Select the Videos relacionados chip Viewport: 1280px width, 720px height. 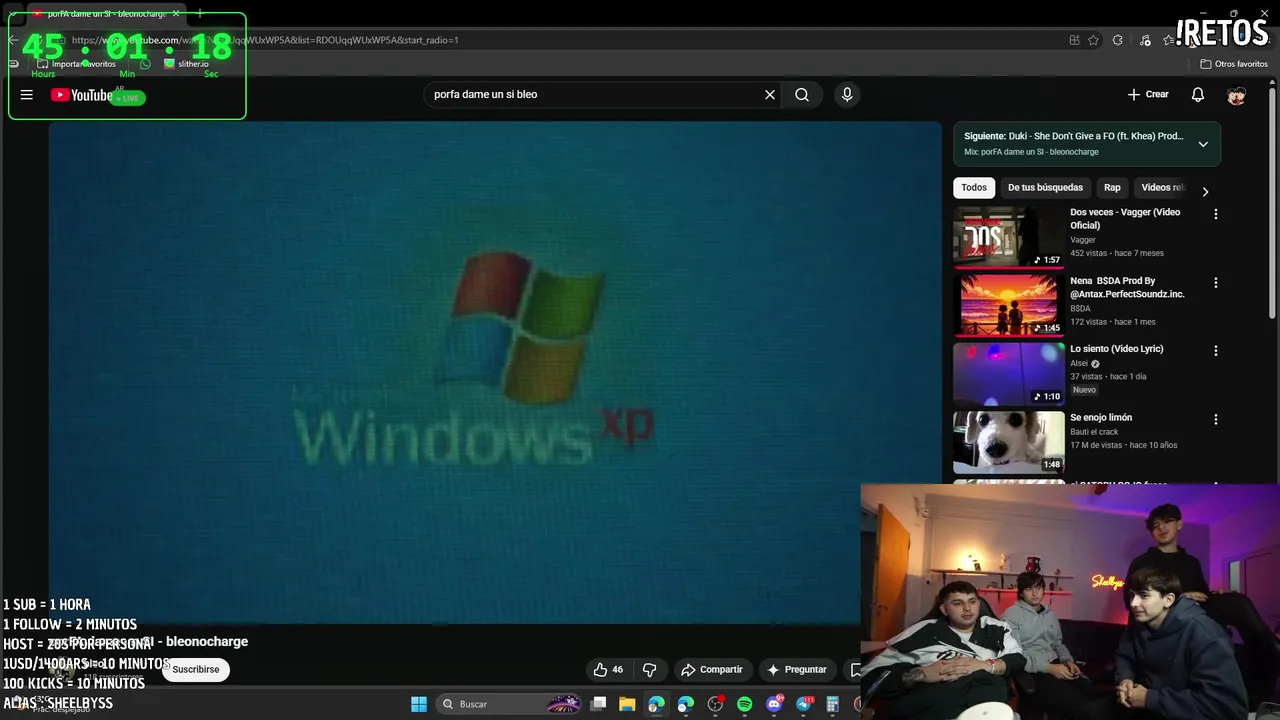(1163, 188)
